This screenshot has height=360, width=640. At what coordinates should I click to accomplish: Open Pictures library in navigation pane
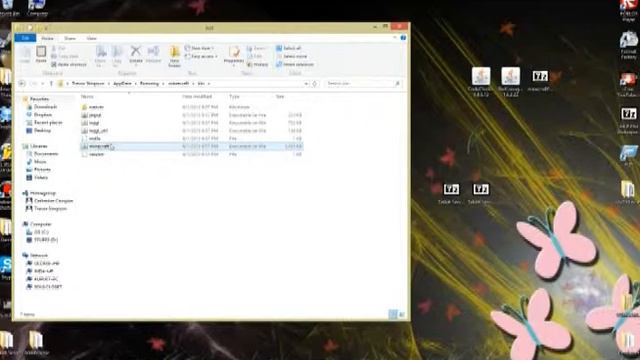(39, 169)
